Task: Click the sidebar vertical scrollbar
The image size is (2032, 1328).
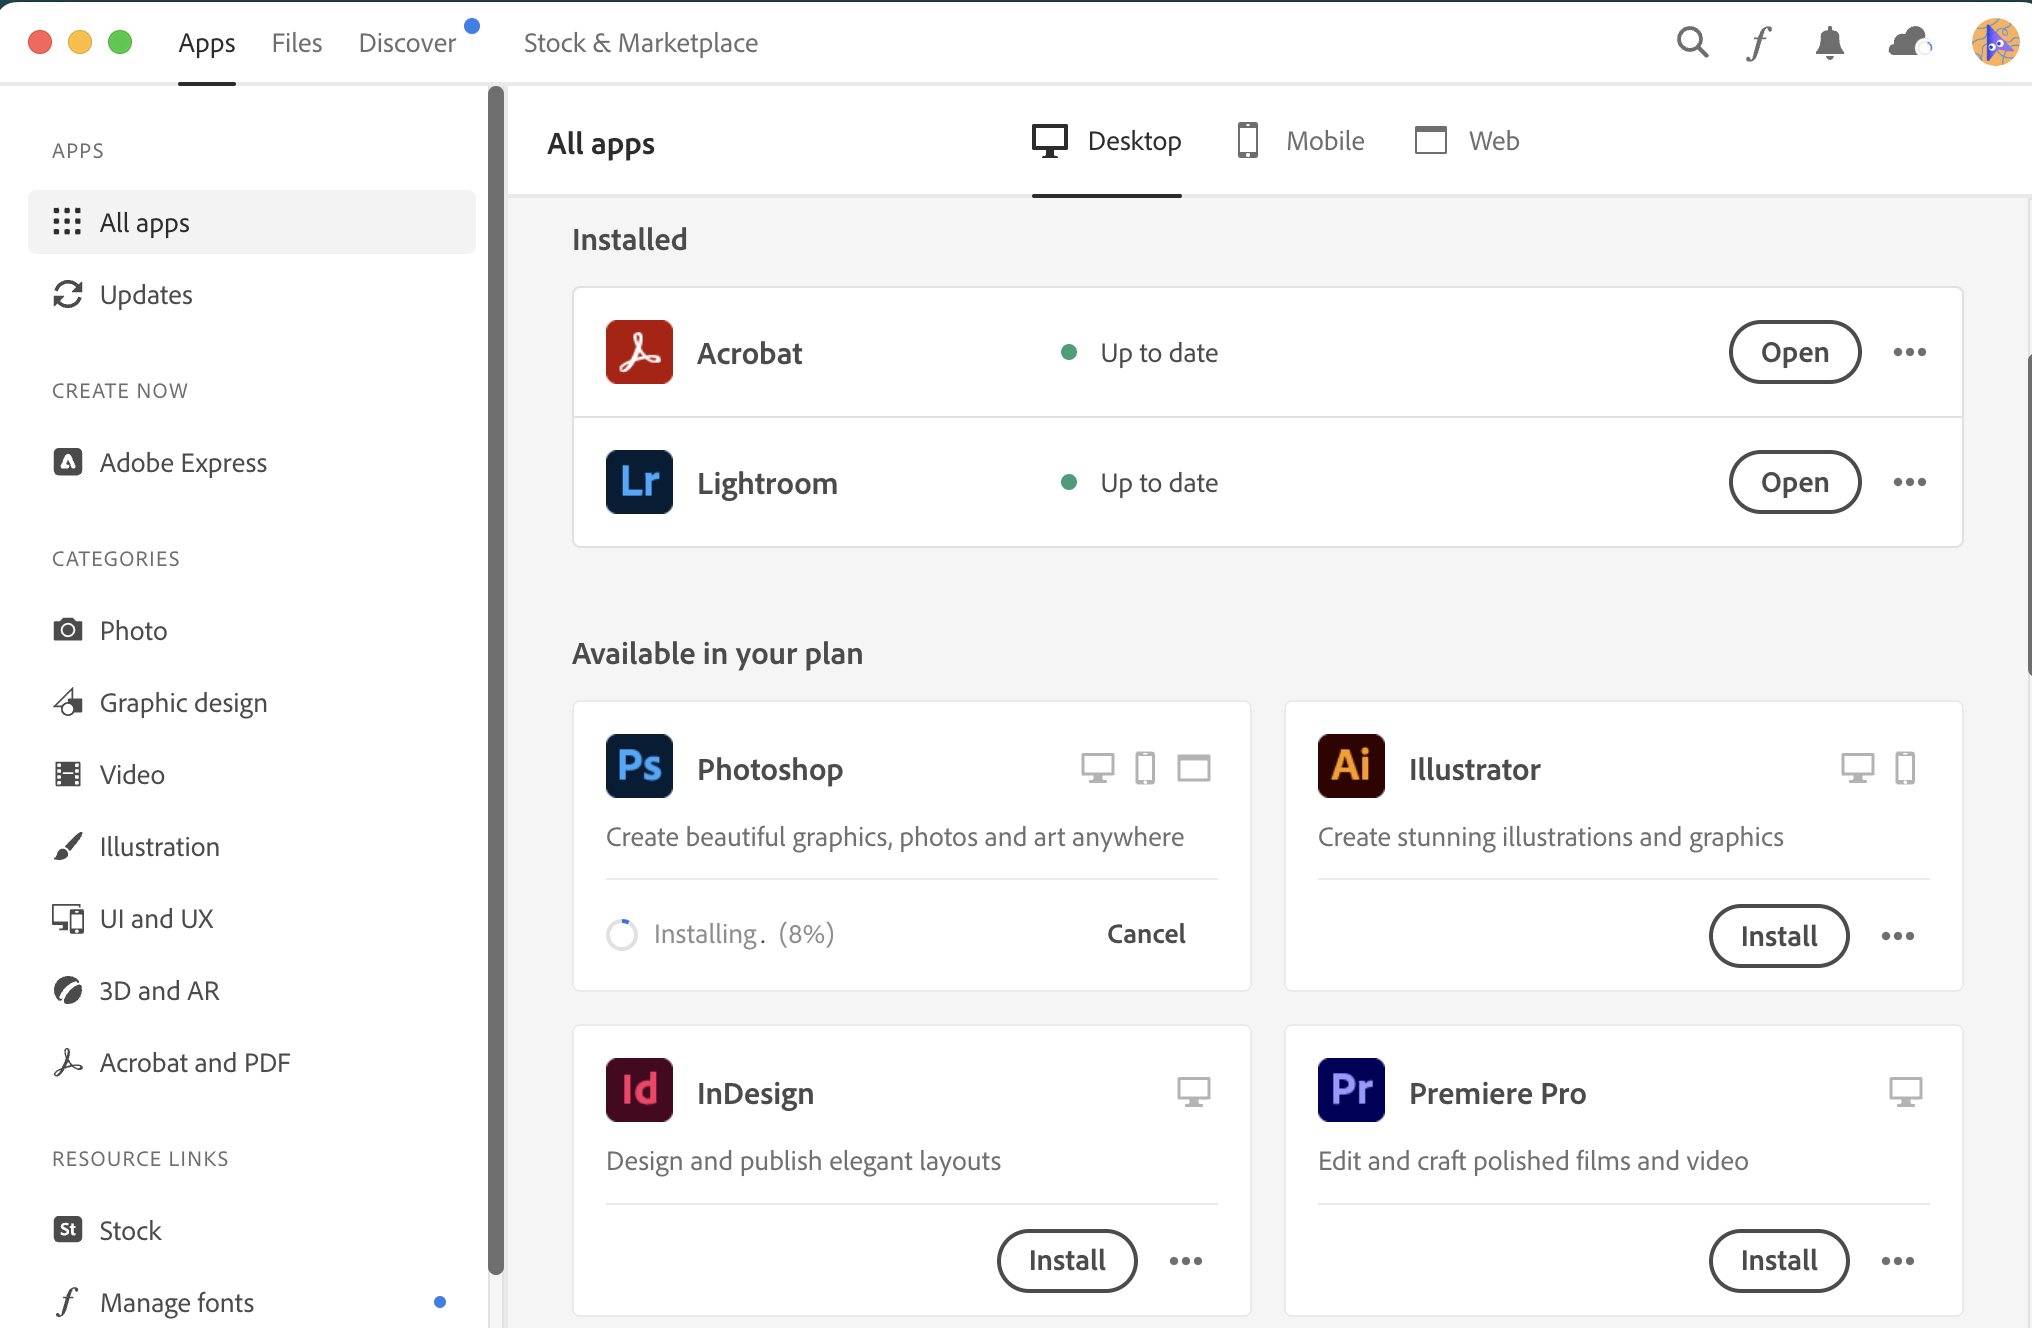Action: pos(495,680)
